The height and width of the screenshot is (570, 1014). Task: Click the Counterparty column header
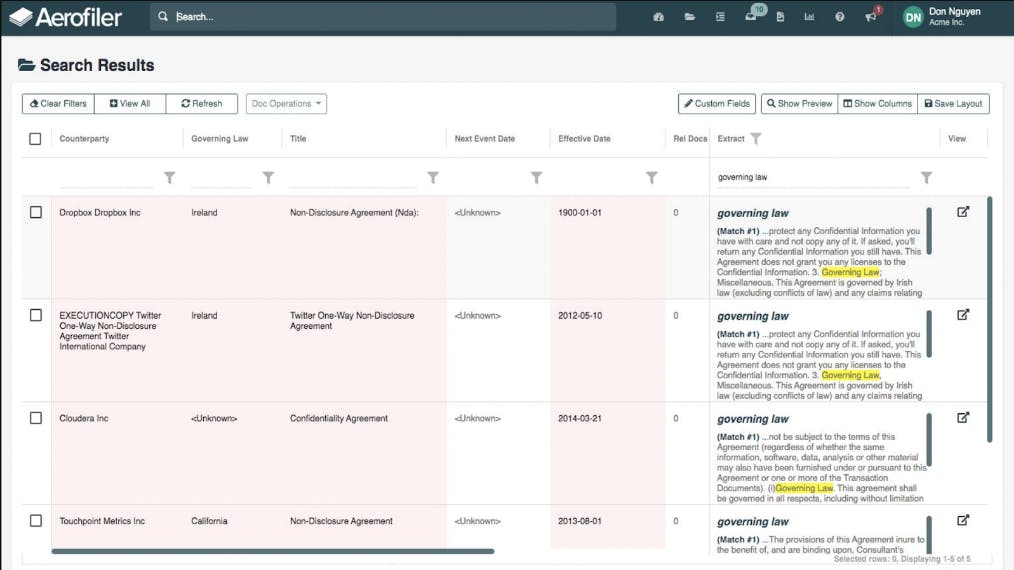tap(84, 139)
